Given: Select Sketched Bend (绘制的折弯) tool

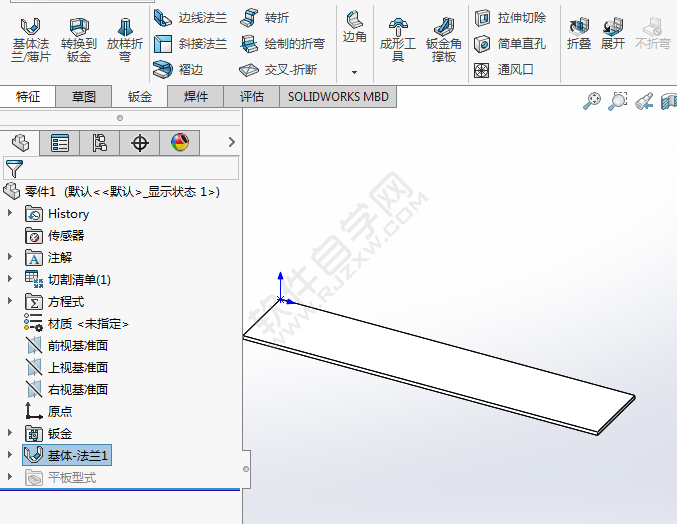Looking at the screenshot, I should coord(282,44).
